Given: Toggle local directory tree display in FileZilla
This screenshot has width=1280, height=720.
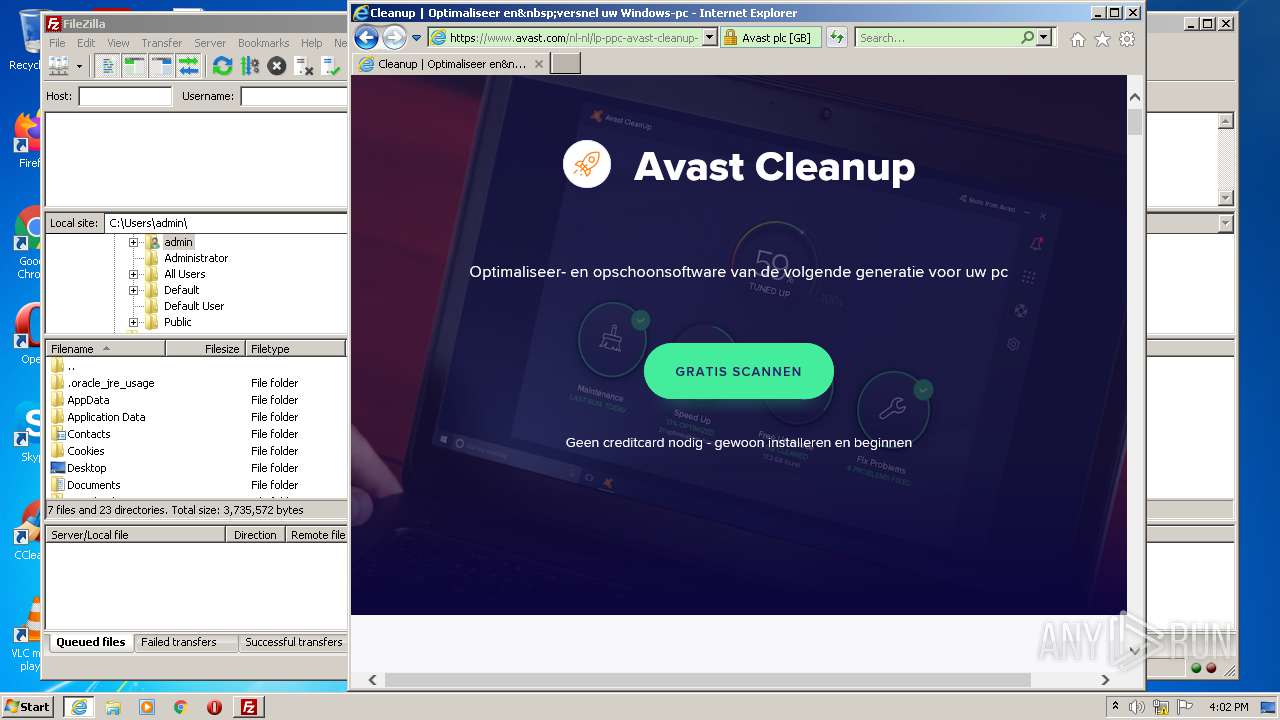Looking at the screenshot, I should pyautogui.click(x=134, y=66).
